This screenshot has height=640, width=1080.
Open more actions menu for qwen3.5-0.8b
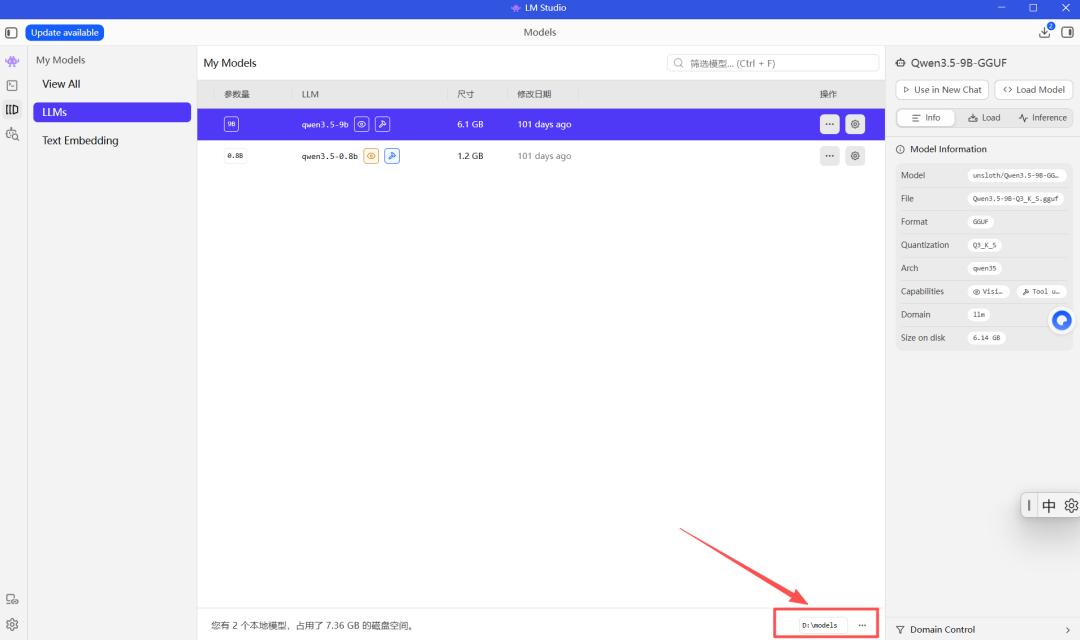pos(830,156)
